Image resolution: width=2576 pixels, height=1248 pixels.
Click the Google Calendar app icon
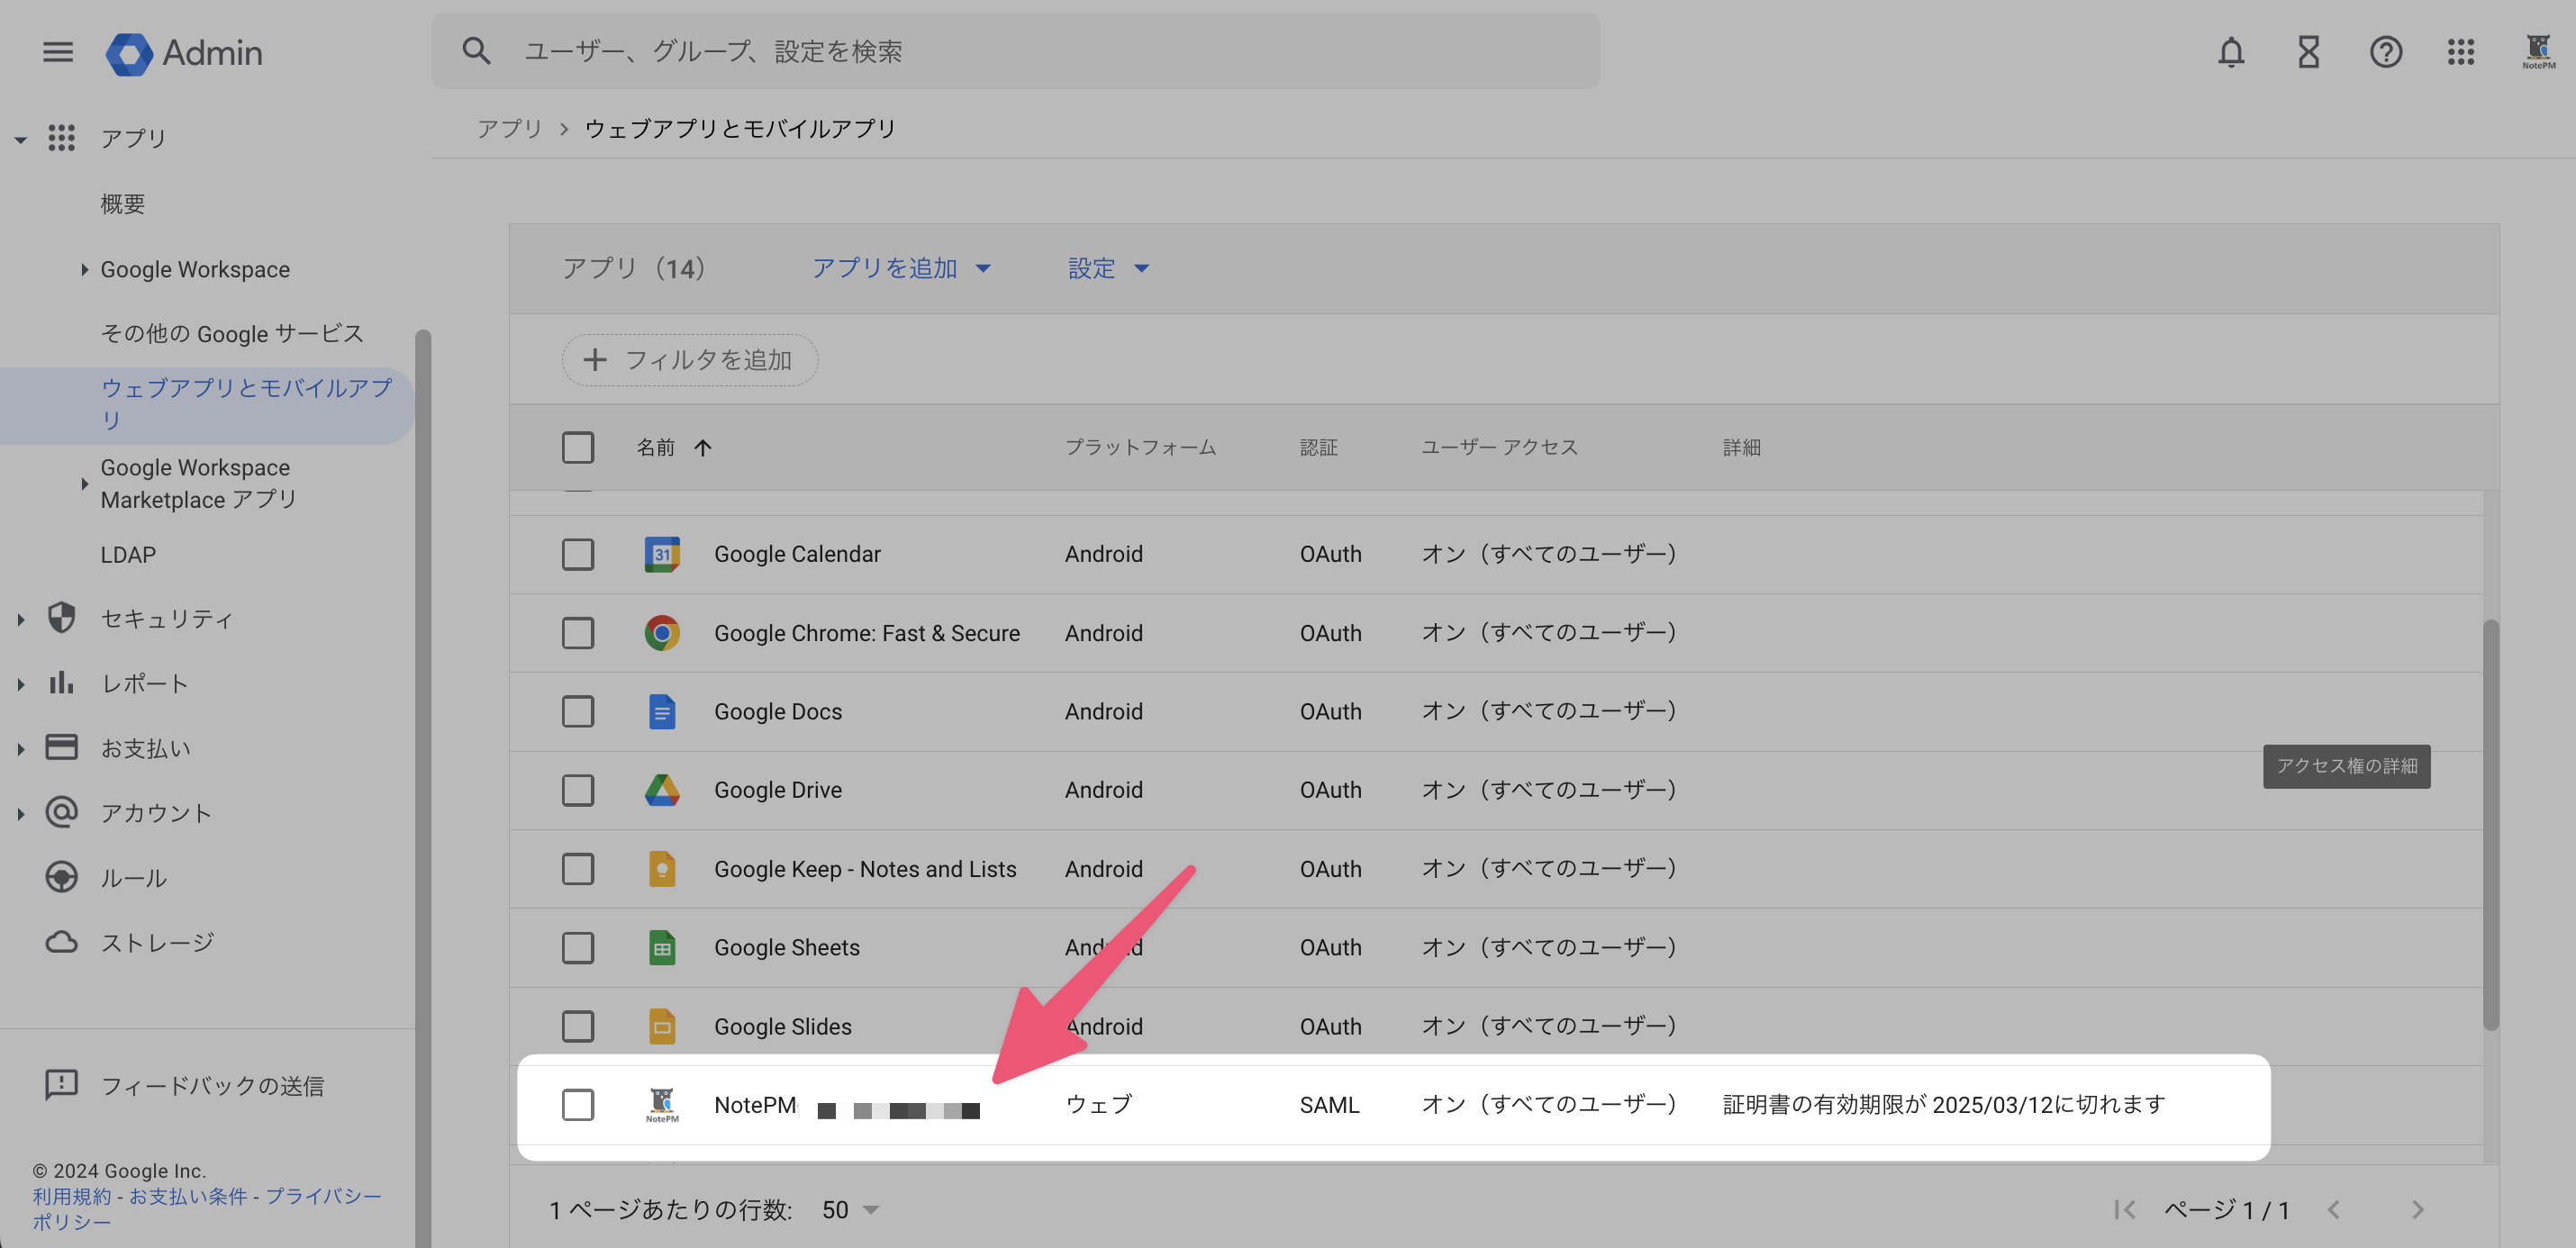662,554
